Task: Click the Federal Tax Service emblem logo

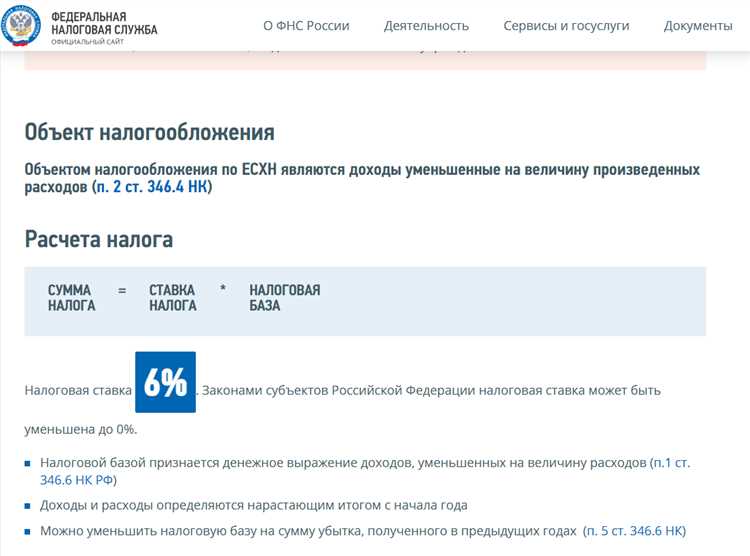Action: [x=21, y=26]
